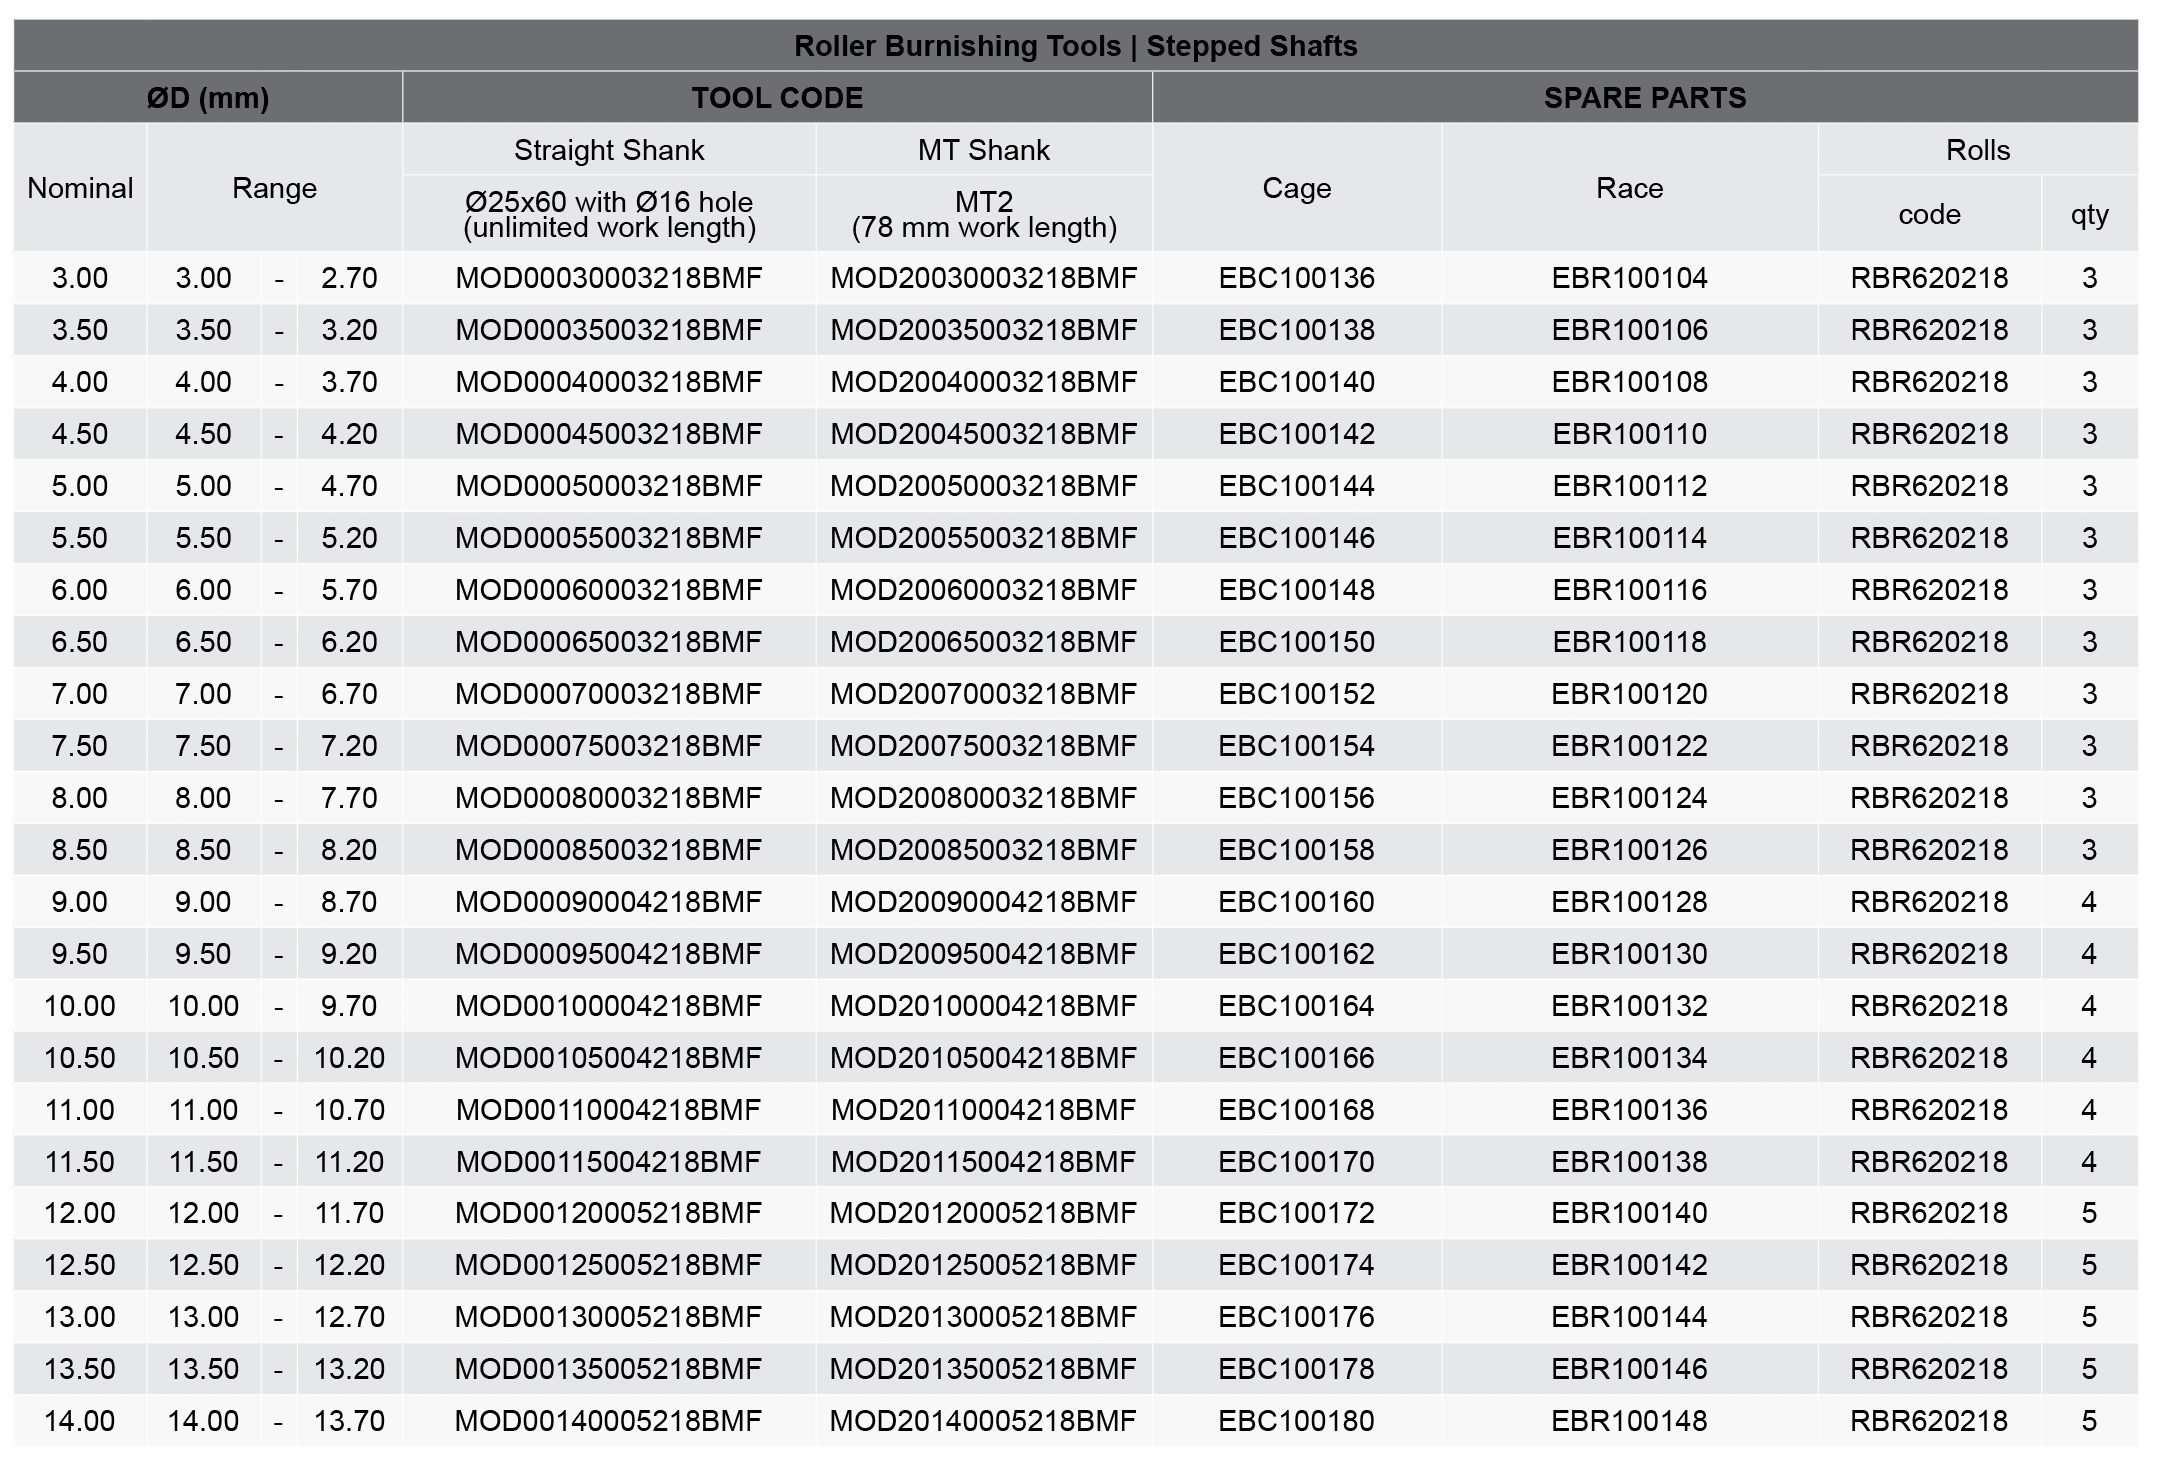2166x1474 pixels.
Task: Select cage code EBC100168
Action: pyautogui.click(x=1297, y=1110)
